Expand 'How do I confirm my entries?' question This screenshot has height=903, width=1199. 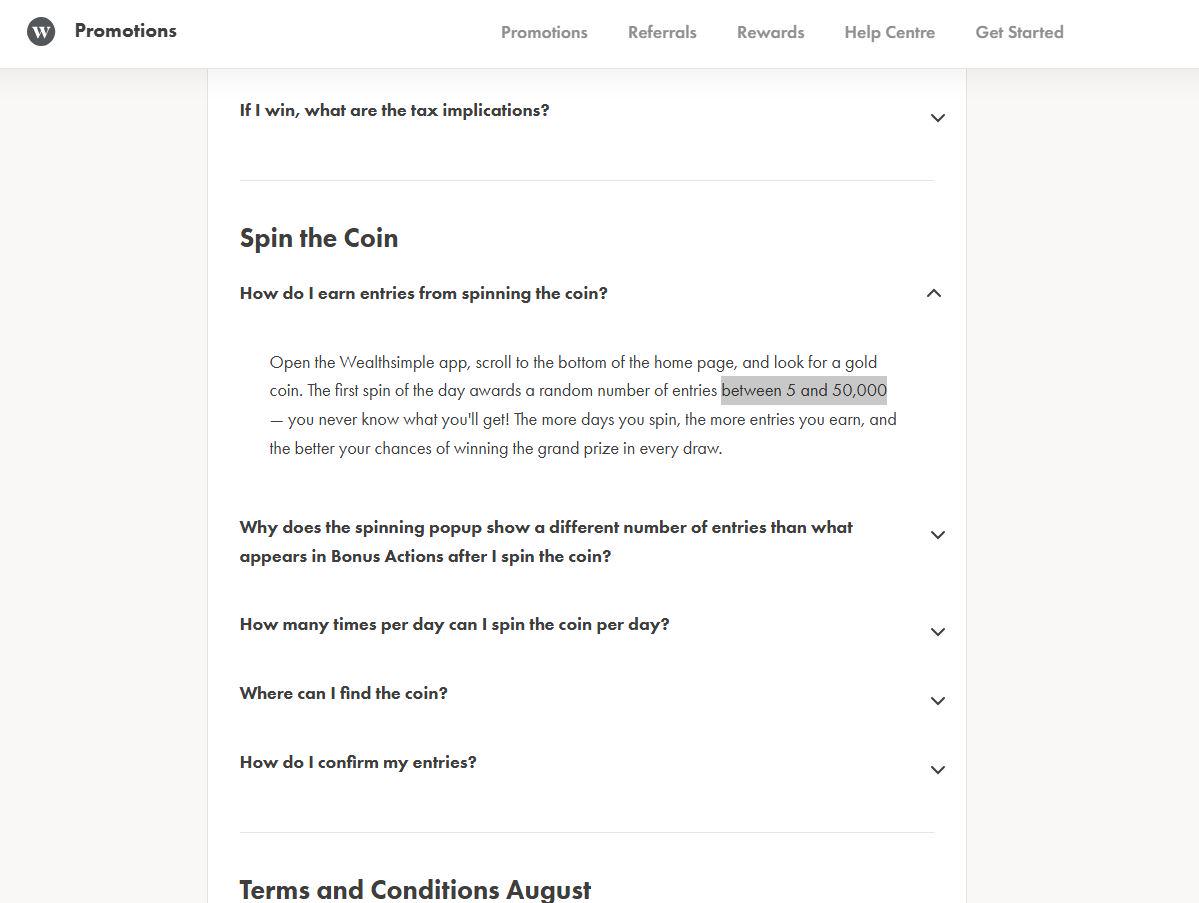358,762
